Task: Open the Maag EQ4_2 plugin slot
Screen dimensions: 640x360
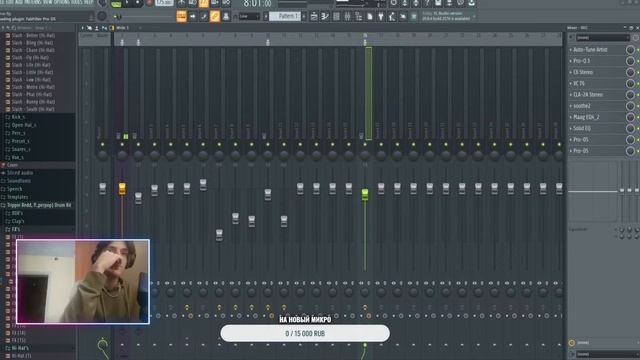Action: coord(586,117)
